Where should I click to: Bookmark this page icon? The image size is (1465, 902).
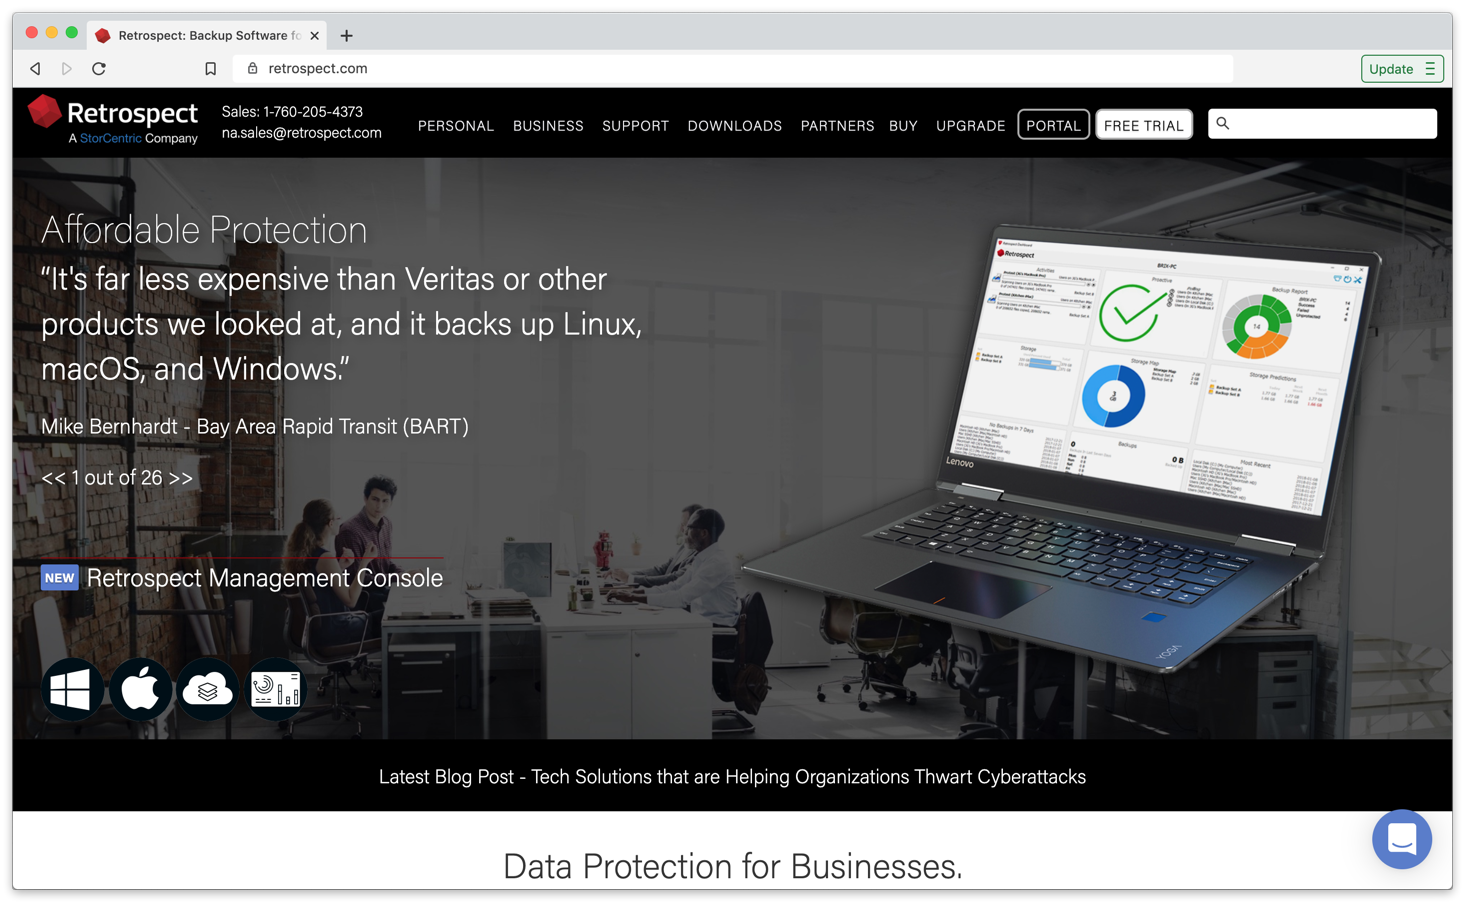coord(210,69)
